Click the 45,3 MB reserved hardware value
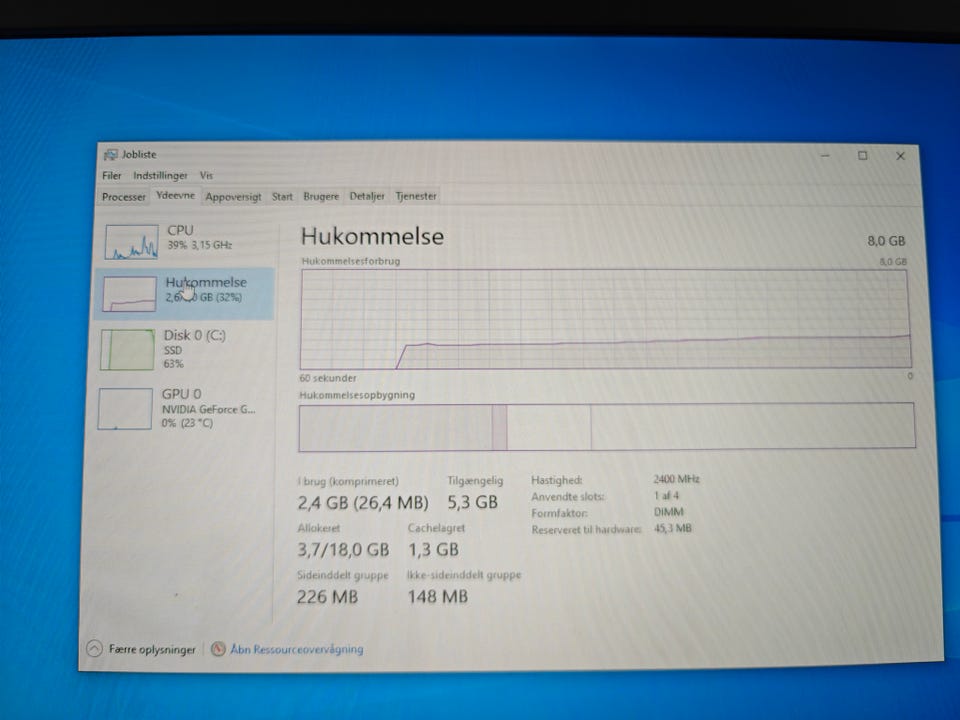Viewport: 960px width, 720px height. [672, 528]
